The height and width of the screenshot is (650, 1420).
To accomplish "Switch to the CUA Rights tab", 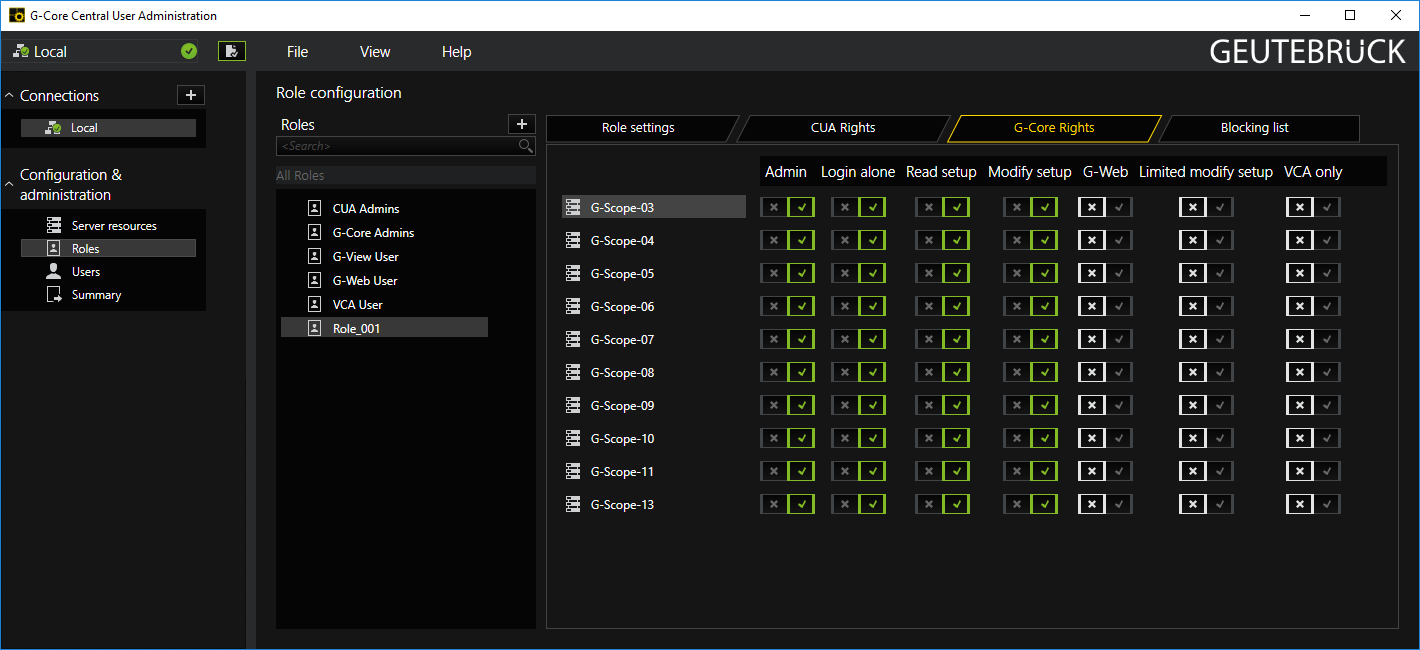I will [843, 128].
